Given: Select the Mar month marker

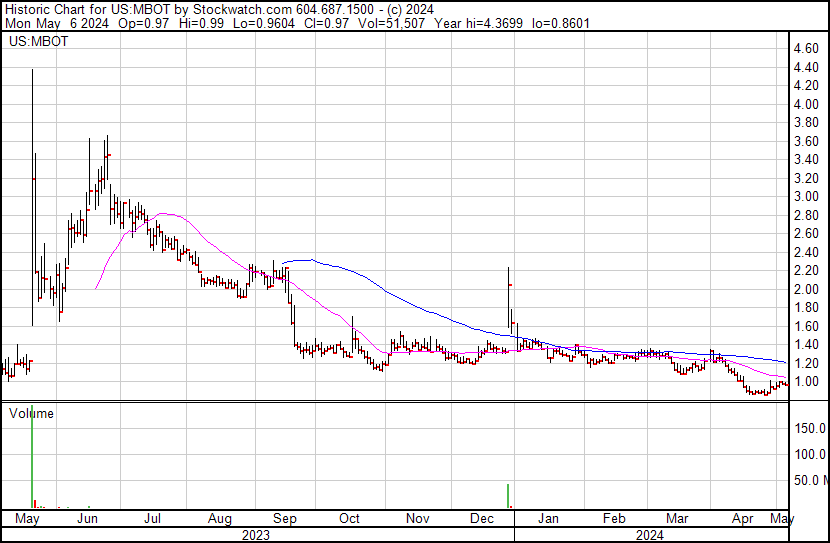Looking at the screenshot, I should 677,519.
